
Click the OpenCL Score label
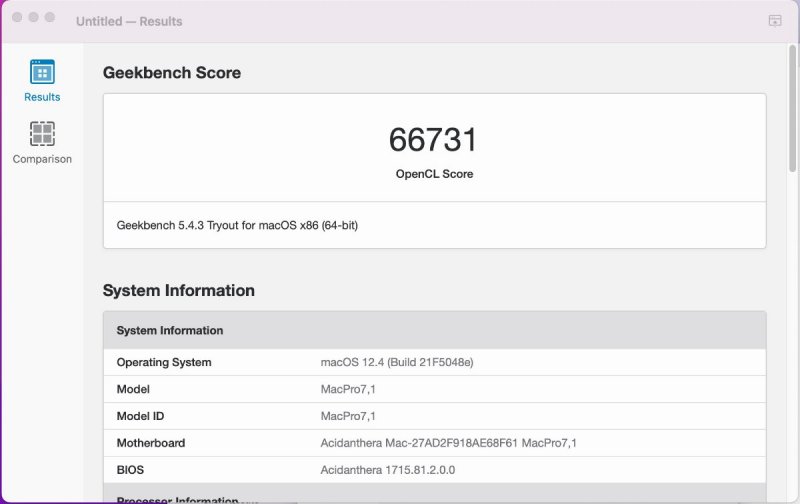point(434,174)
